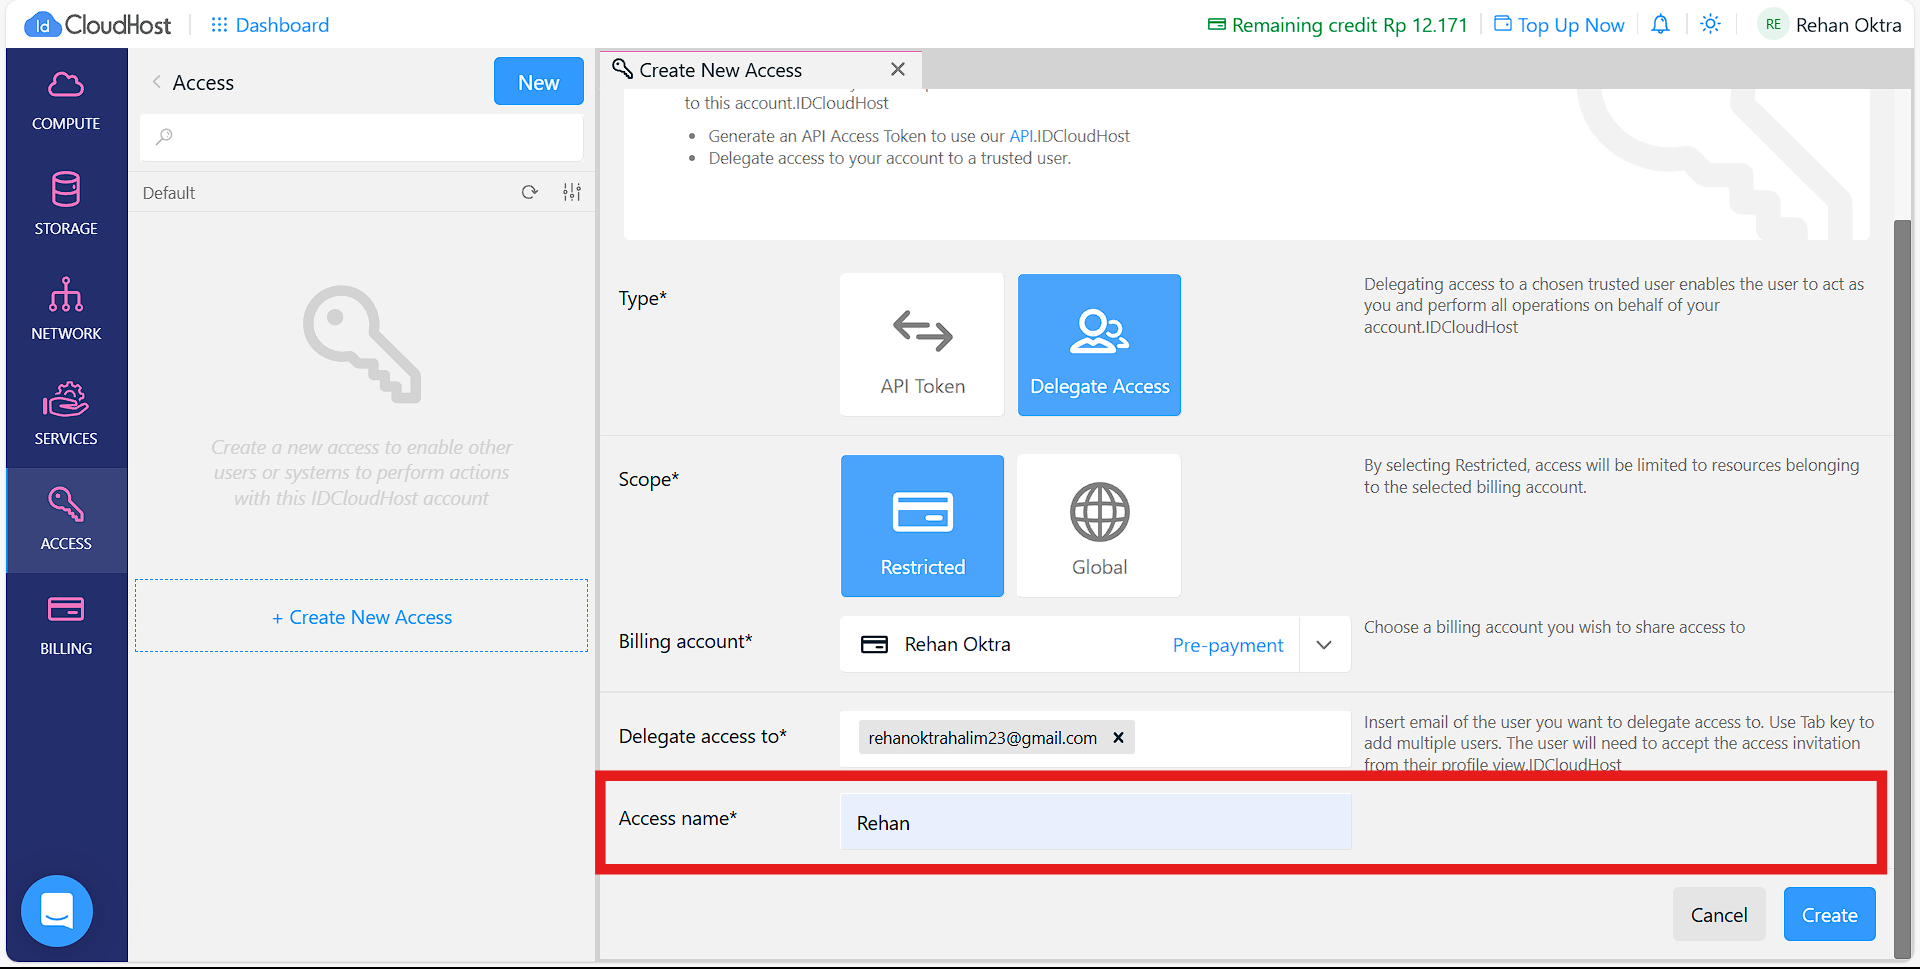Open the STORAGE section in sidebar

point(65,204)
